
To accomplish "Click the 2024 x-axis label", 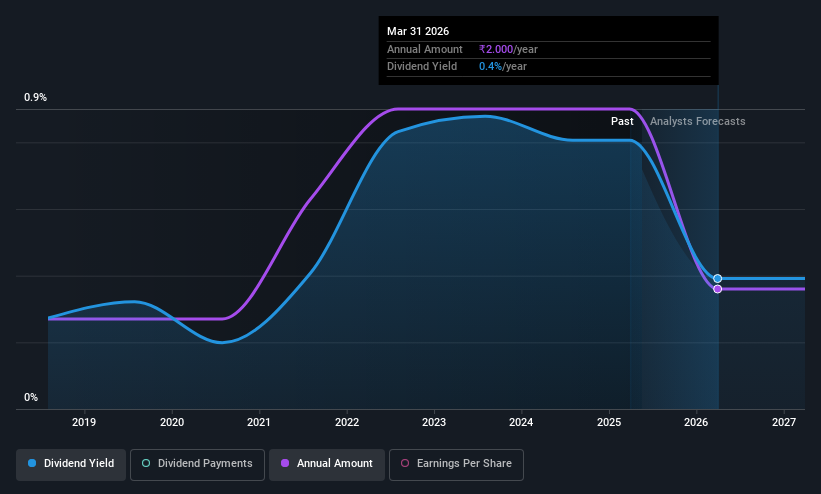I will point(521,422).
